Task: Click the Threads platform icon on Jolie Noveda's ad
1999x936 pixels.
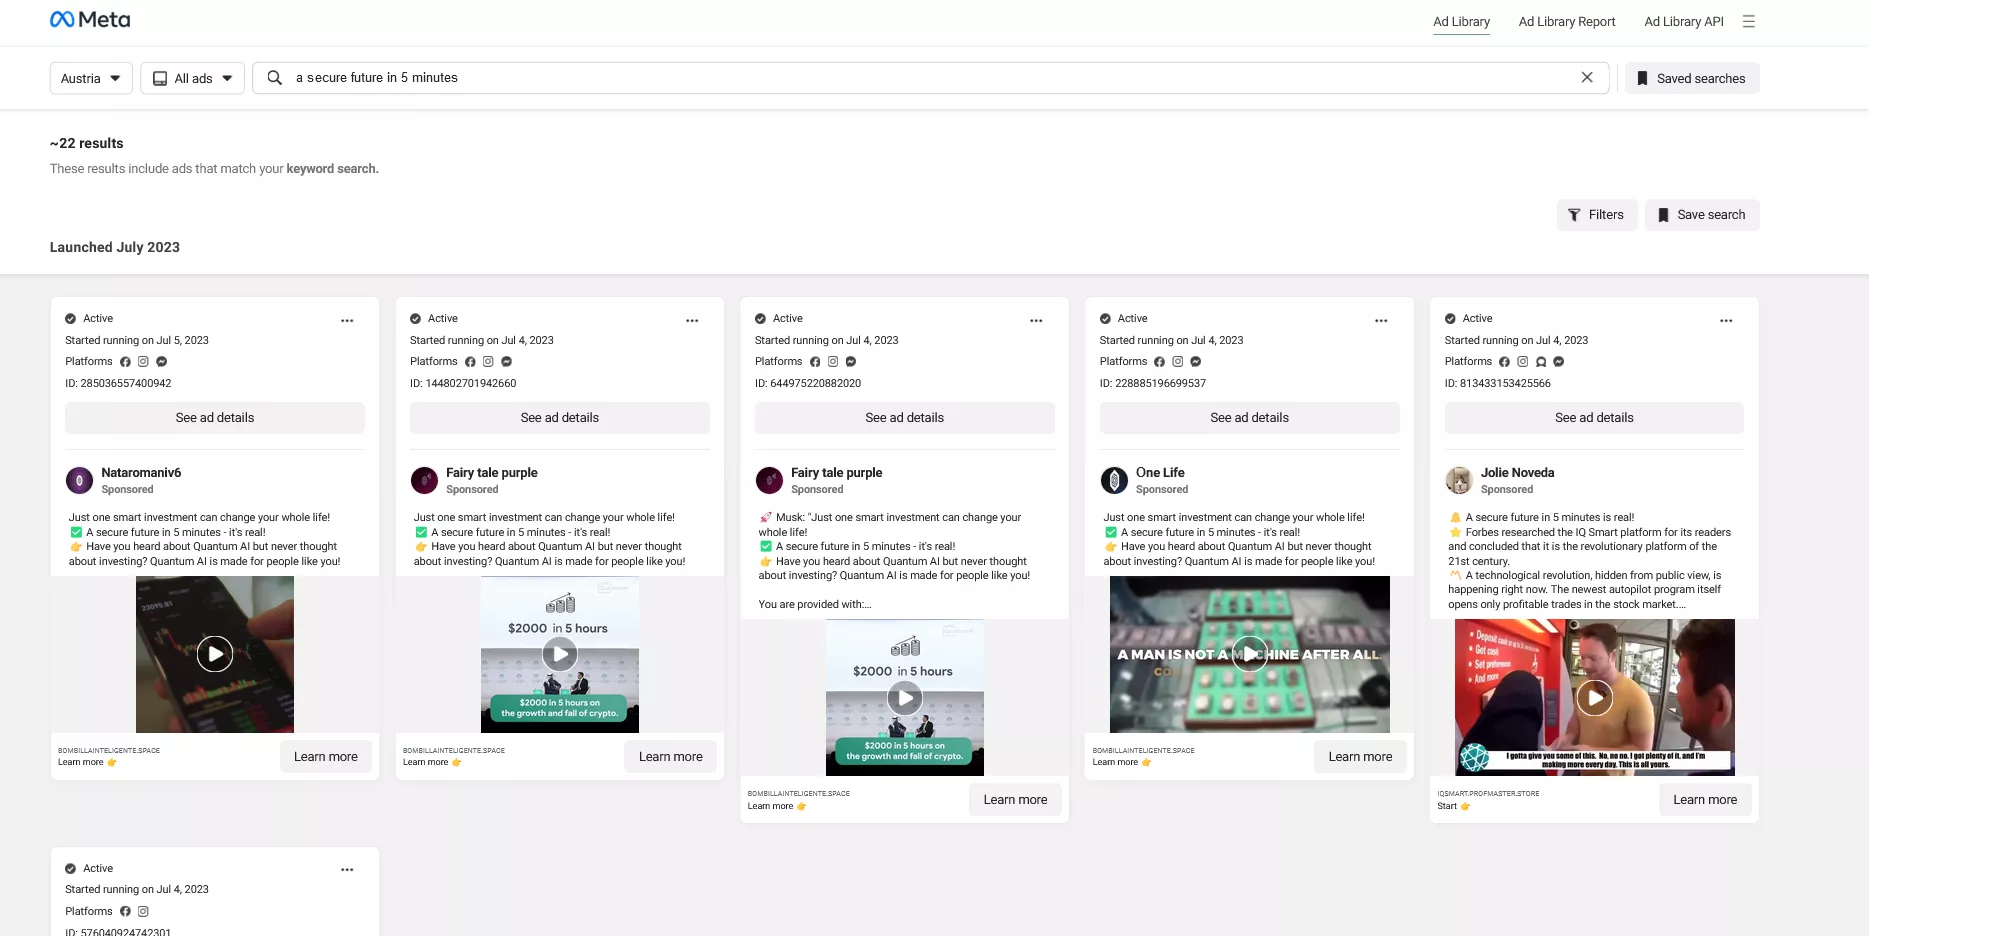Action: pos(1541,361)
